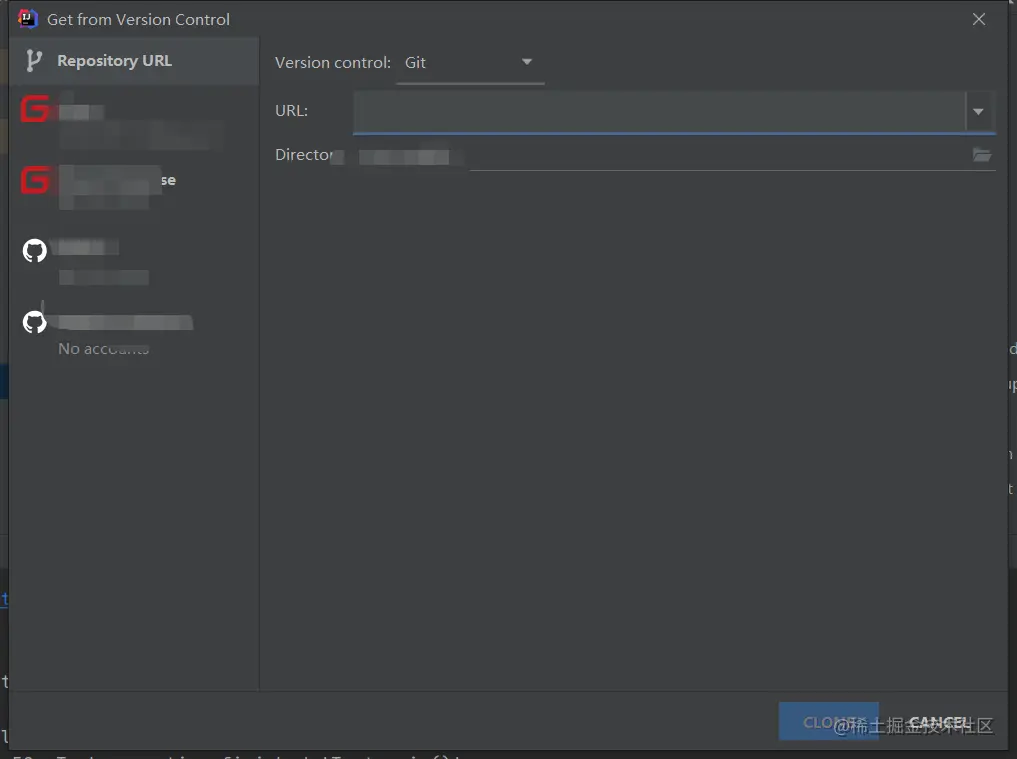Expand the URL history dropdown arrow
1017x759 pixels.
pyautogui.click(x=979, y=112)
